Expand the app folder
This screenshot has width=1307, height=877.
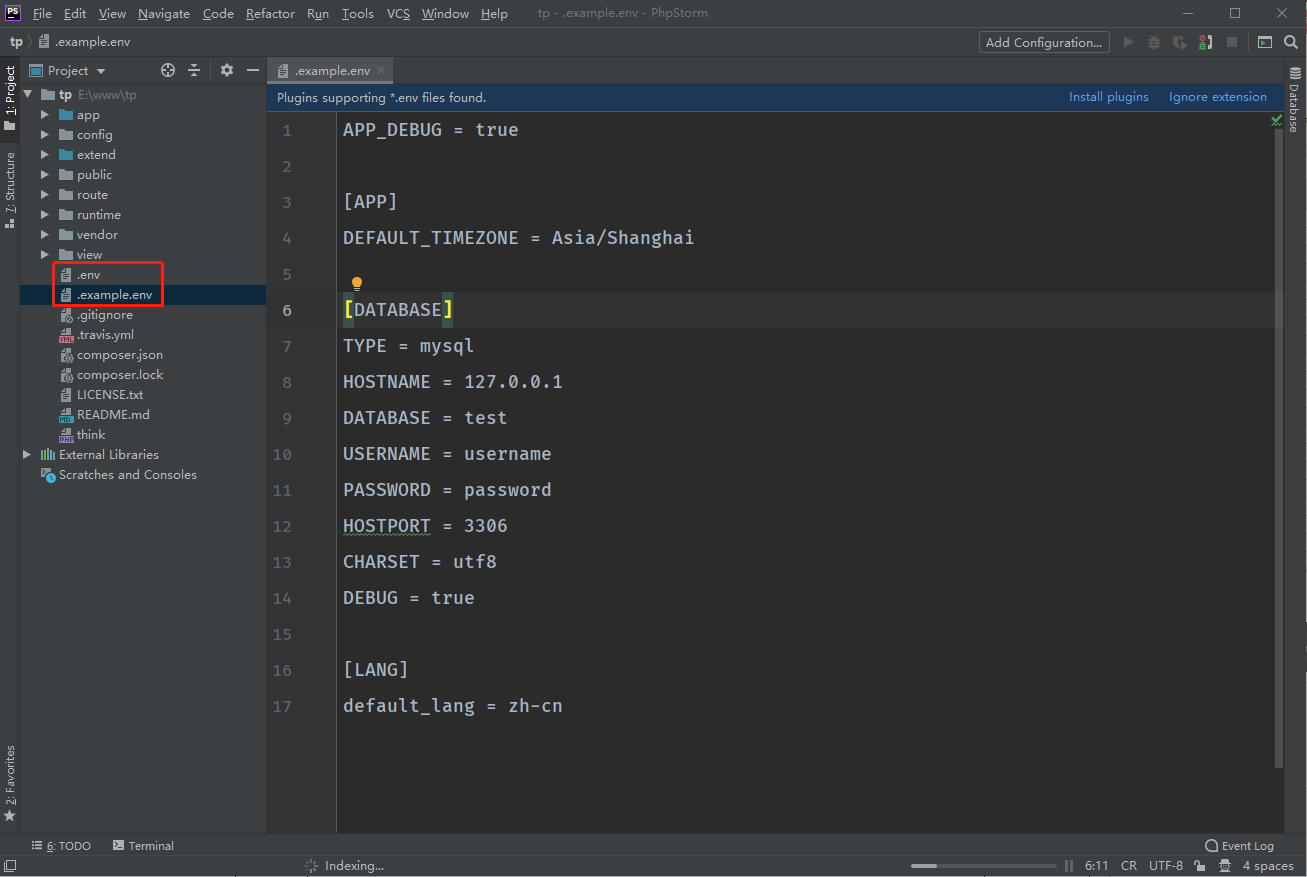tap(45, 115)
